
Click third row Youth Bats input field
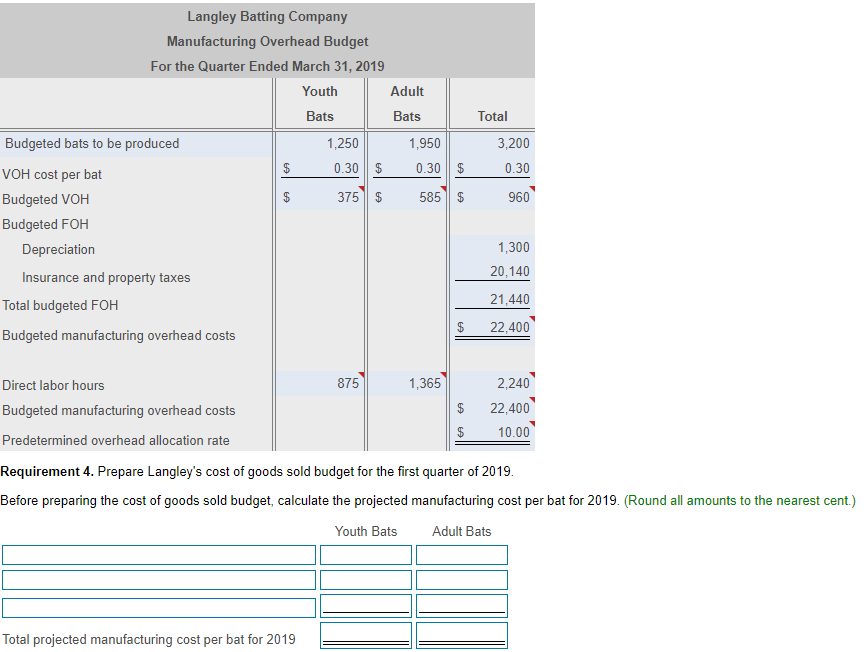[366, 606]
